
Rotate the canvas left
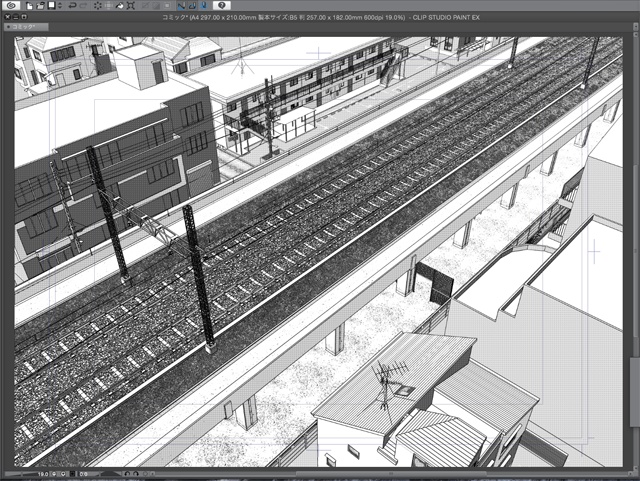pyautogui.click(x=127, y=474)
